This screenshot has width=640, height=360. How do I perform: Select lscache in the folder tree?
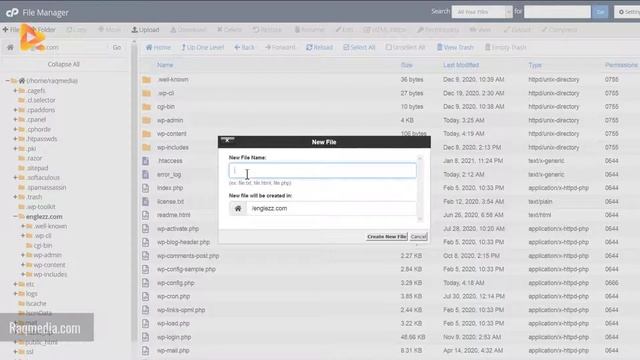coord(36,303)
